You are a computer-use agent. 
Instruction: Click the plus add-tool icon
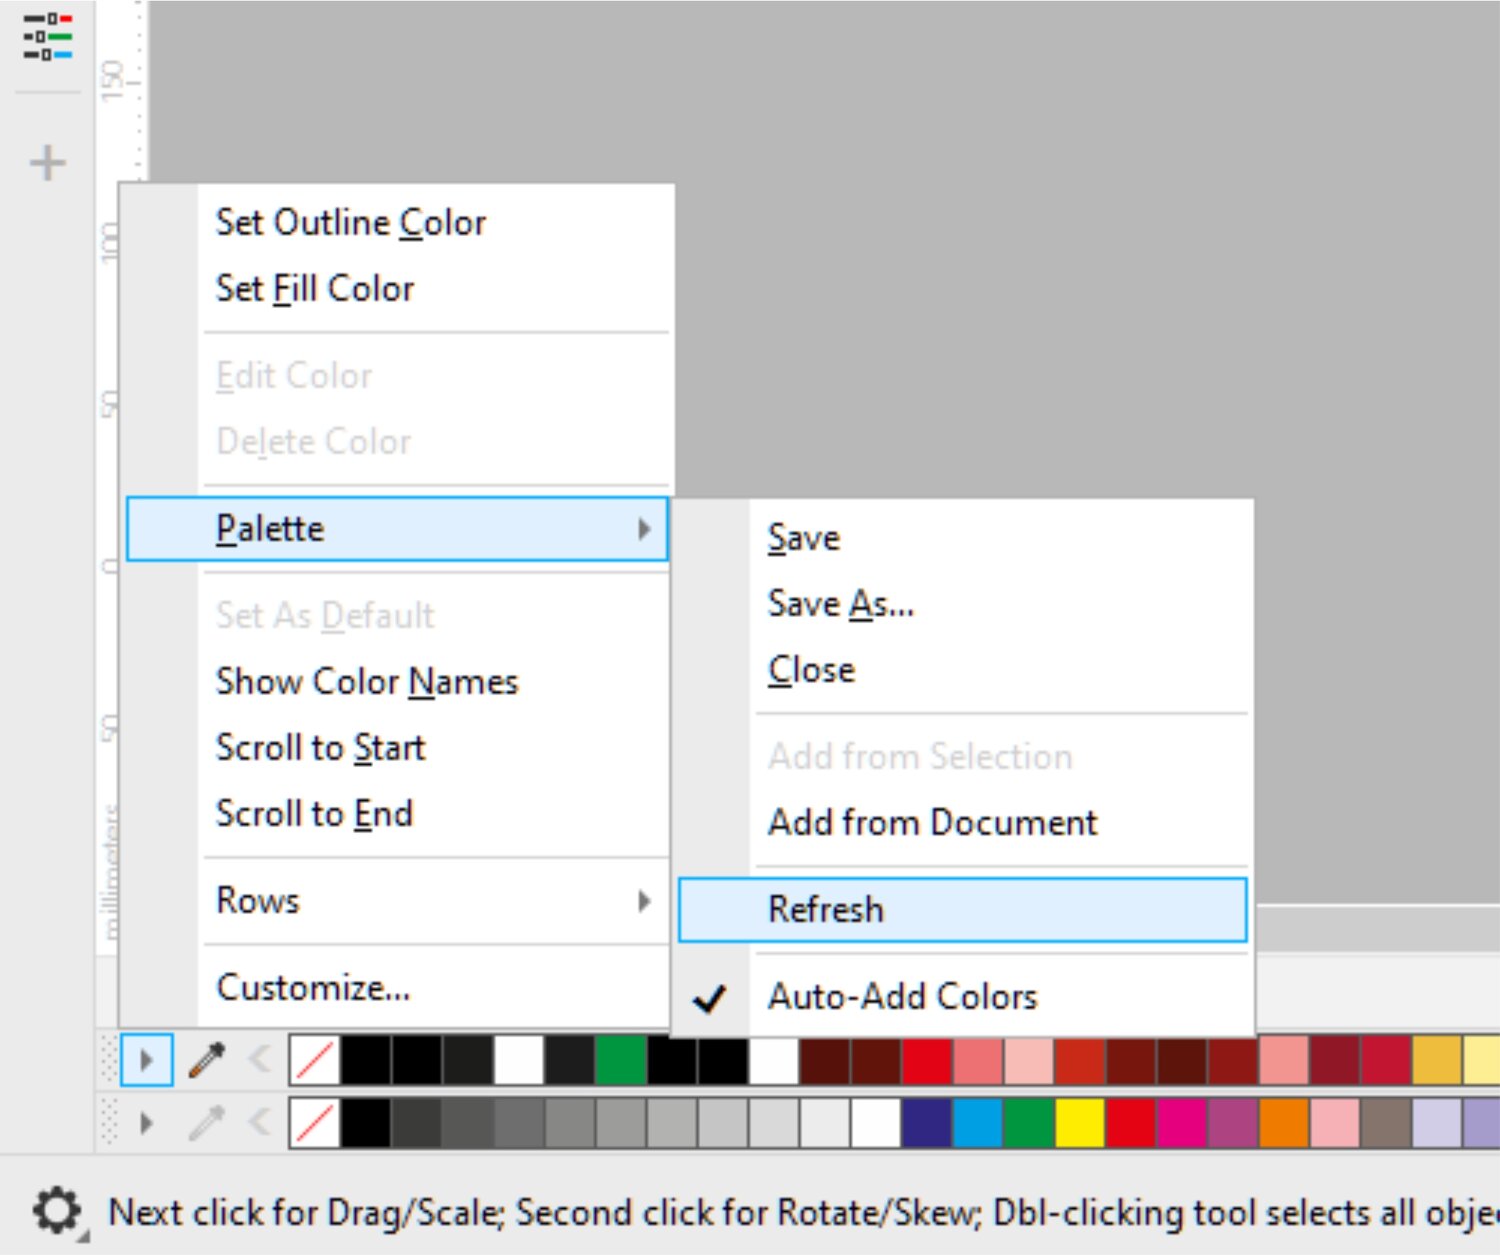[47, 163]
